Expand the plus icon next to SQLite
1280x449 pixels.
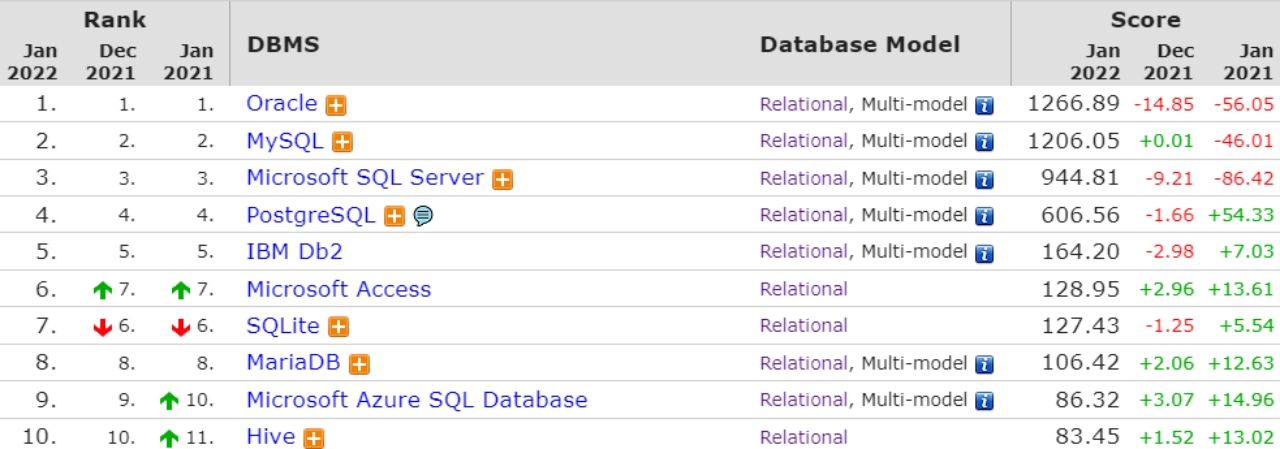tap(338, 327)
